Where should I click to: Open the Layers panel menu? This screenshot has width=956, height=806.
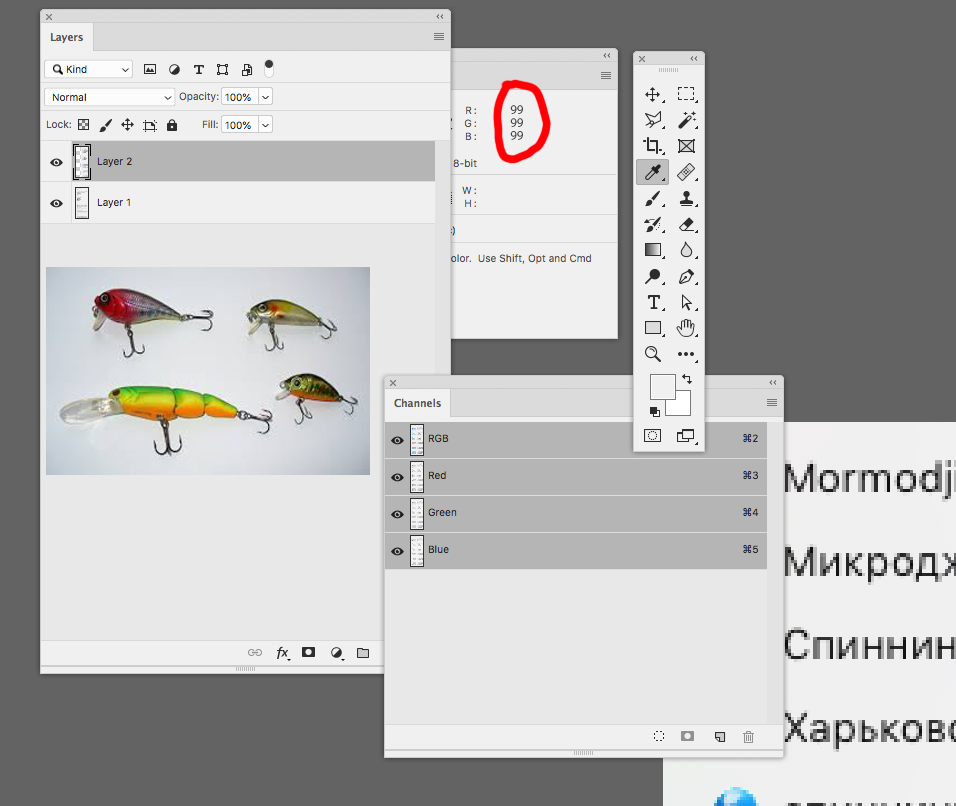(438, 37)
